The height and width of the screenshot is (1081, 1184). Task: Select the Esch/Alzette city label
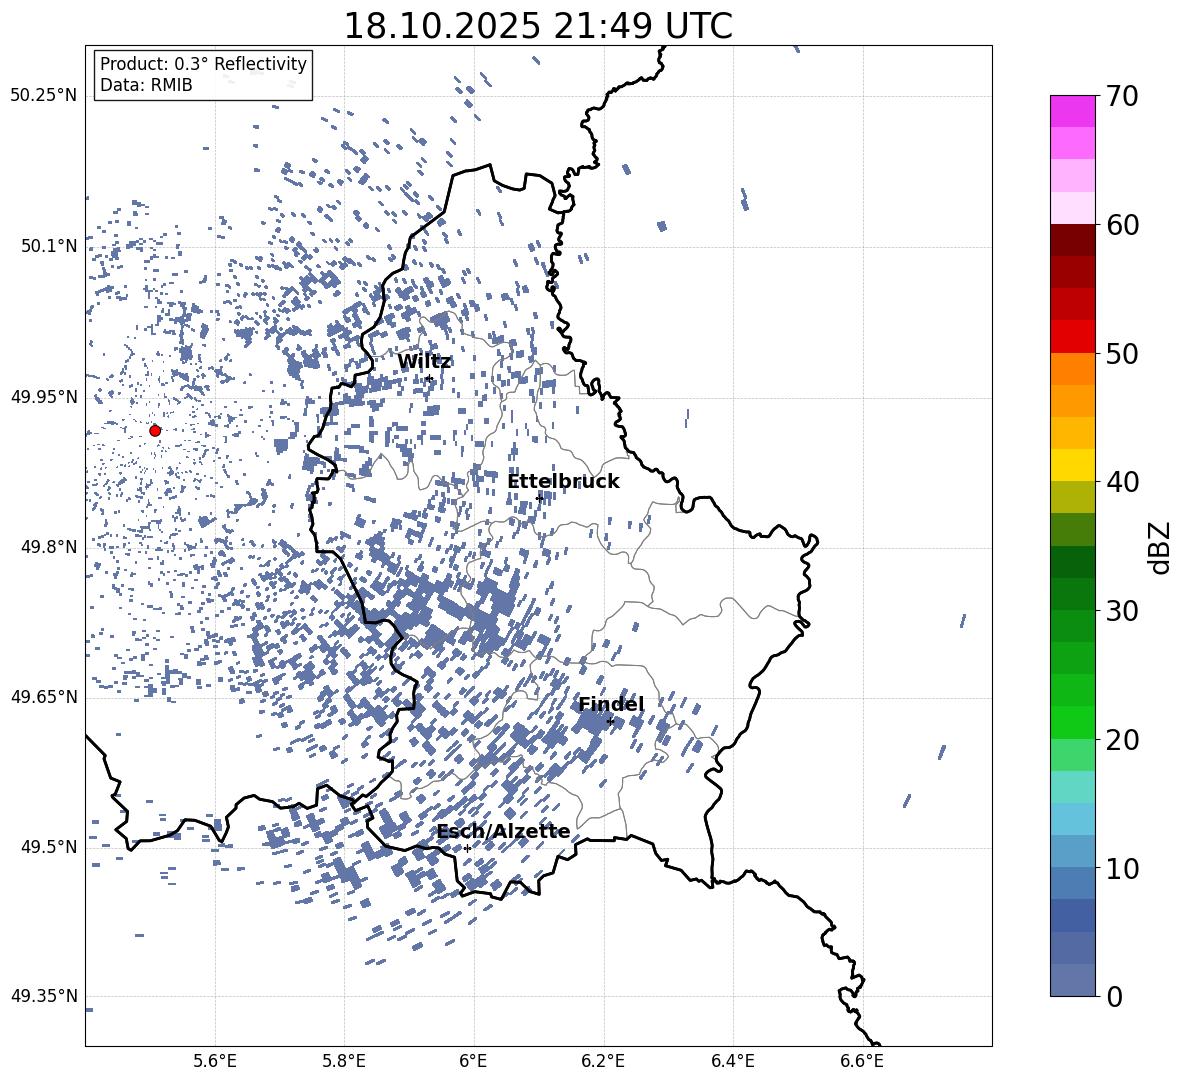point(503,832)
